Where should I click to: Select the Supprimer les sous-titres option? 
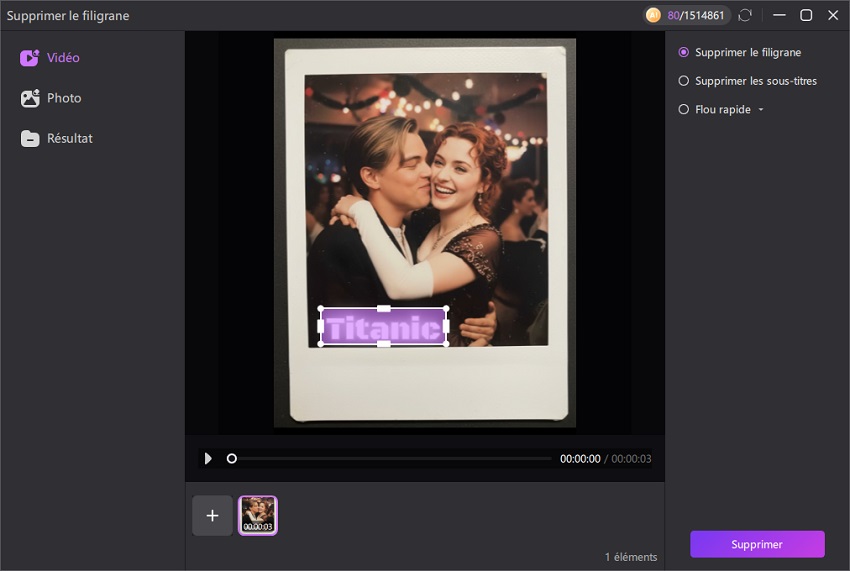684,81
